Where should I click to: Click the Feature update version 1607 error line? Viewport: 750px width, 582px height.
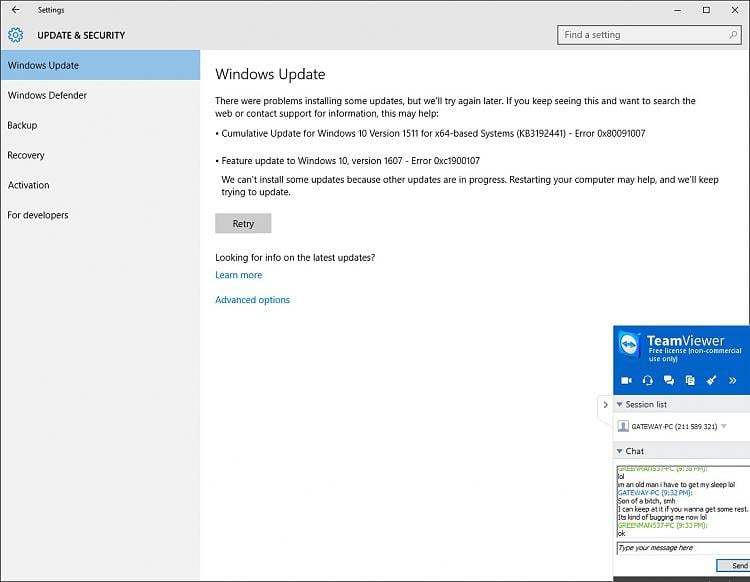click(350, 161)
